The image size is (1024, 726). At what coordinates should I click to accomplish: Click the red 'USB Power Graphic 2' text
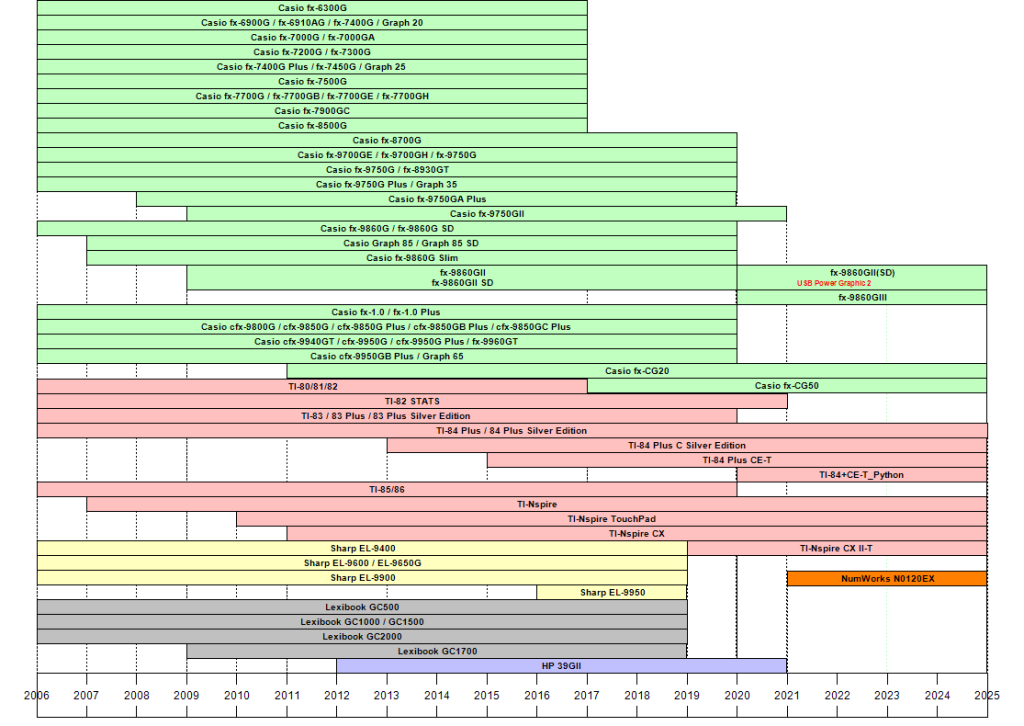pyautogui.click(x=834, y=283)
